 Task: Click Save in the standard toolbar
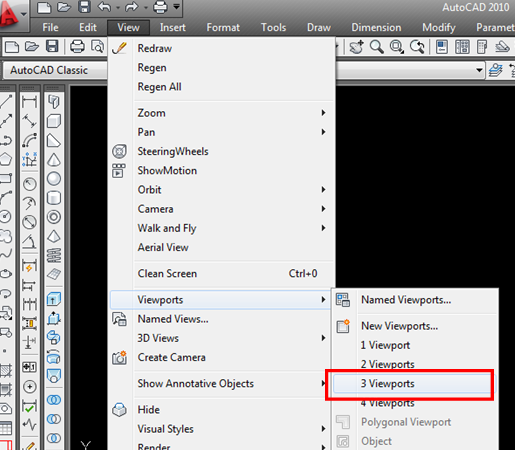52,47
